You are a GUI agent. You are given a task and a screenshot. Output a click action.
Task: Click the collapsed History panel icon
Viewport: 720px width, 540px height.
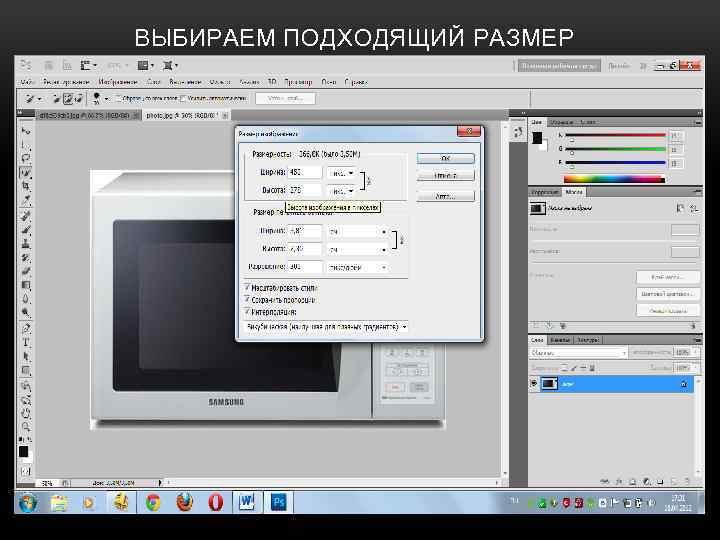[x=518, y=133]
